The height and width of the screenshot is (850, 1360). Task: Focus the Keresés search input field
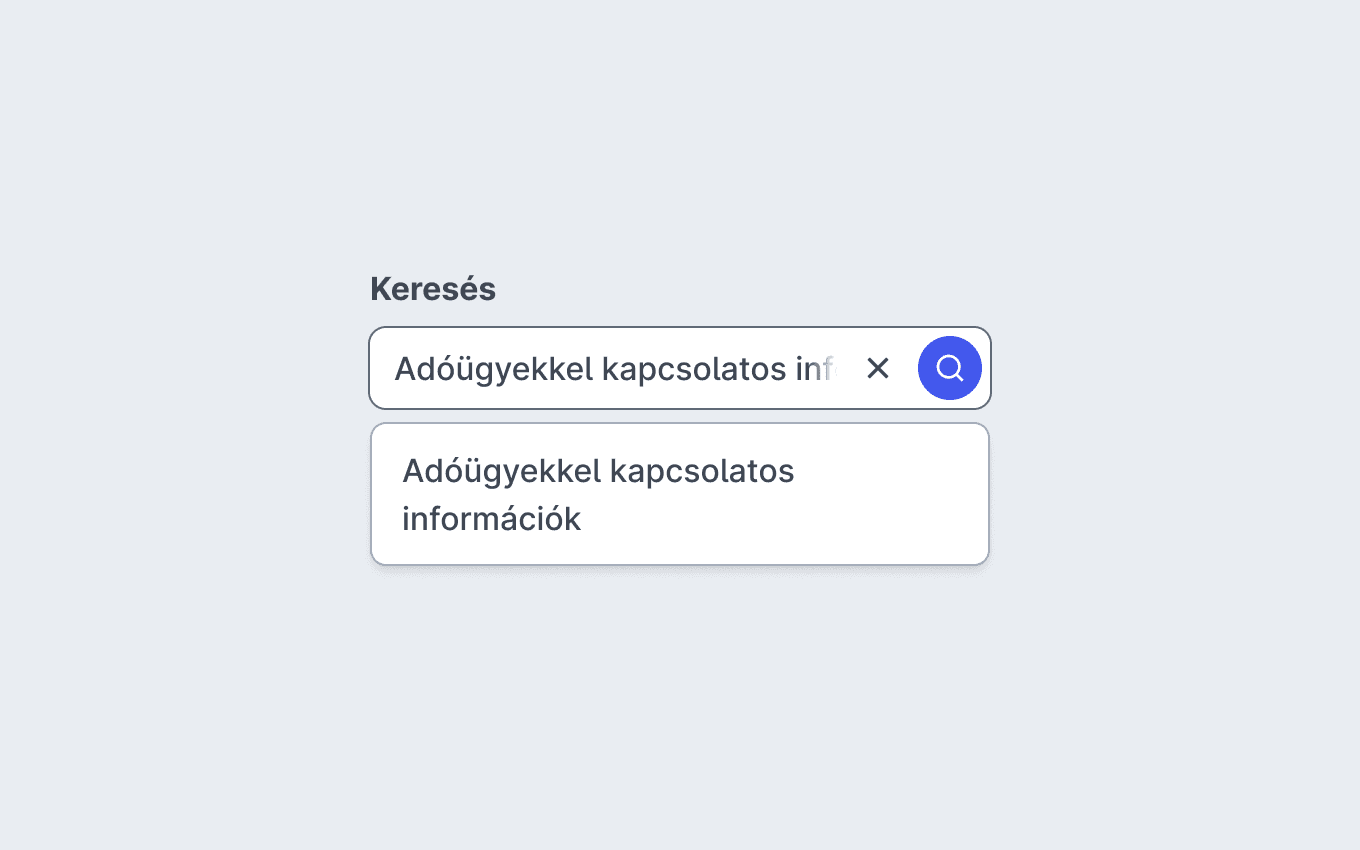point(614,368)
